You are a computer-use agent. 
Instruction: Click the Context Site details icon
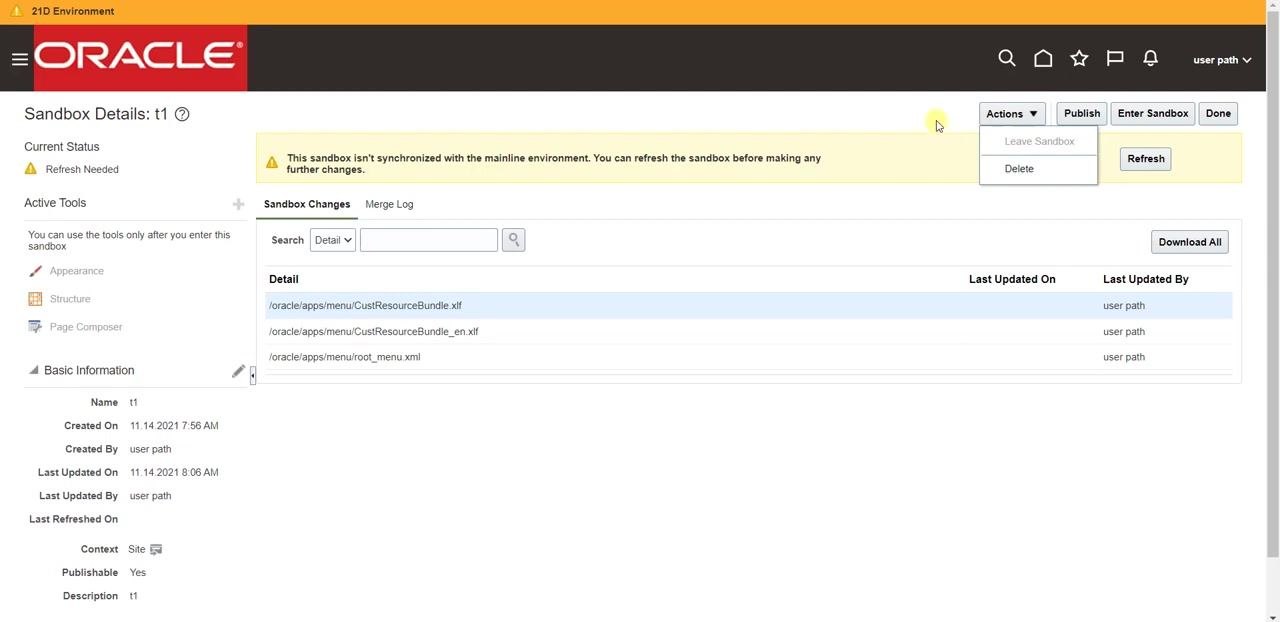[x=156, y=549]
